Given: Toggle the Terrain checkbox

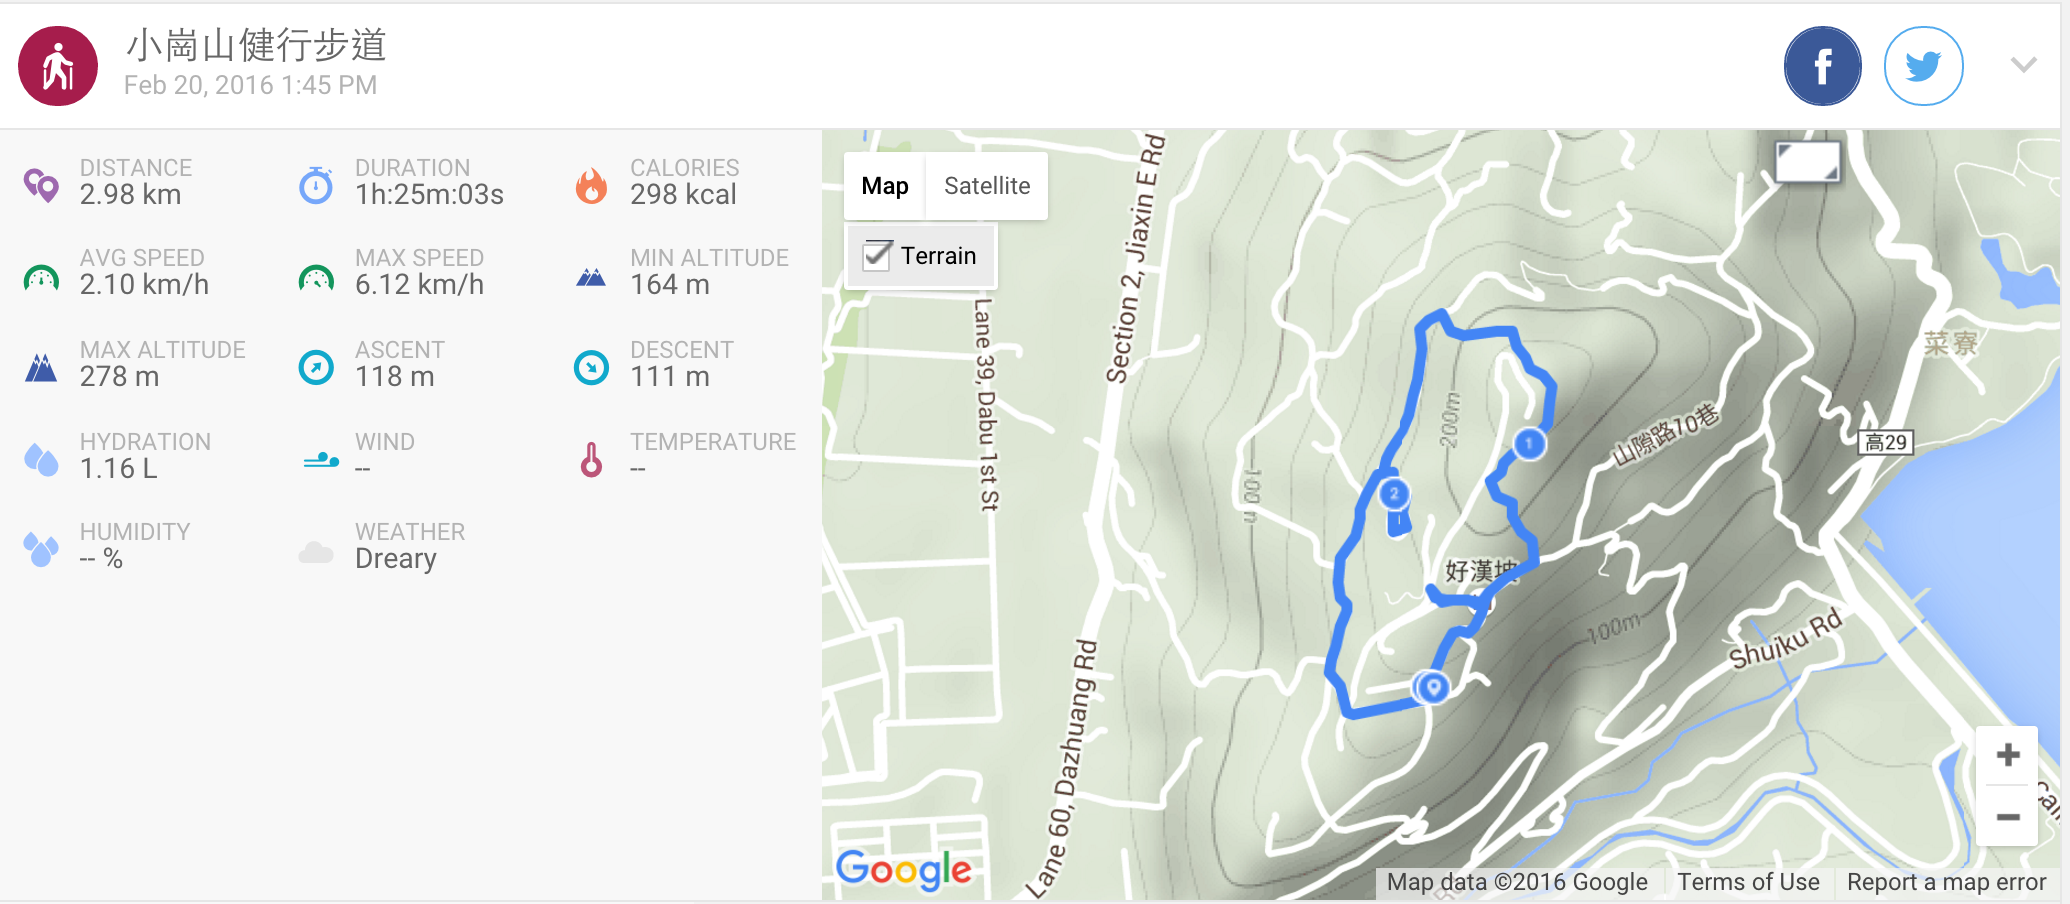Looking at the screenshot, I should pyautogui.click(x=878, y=256).
